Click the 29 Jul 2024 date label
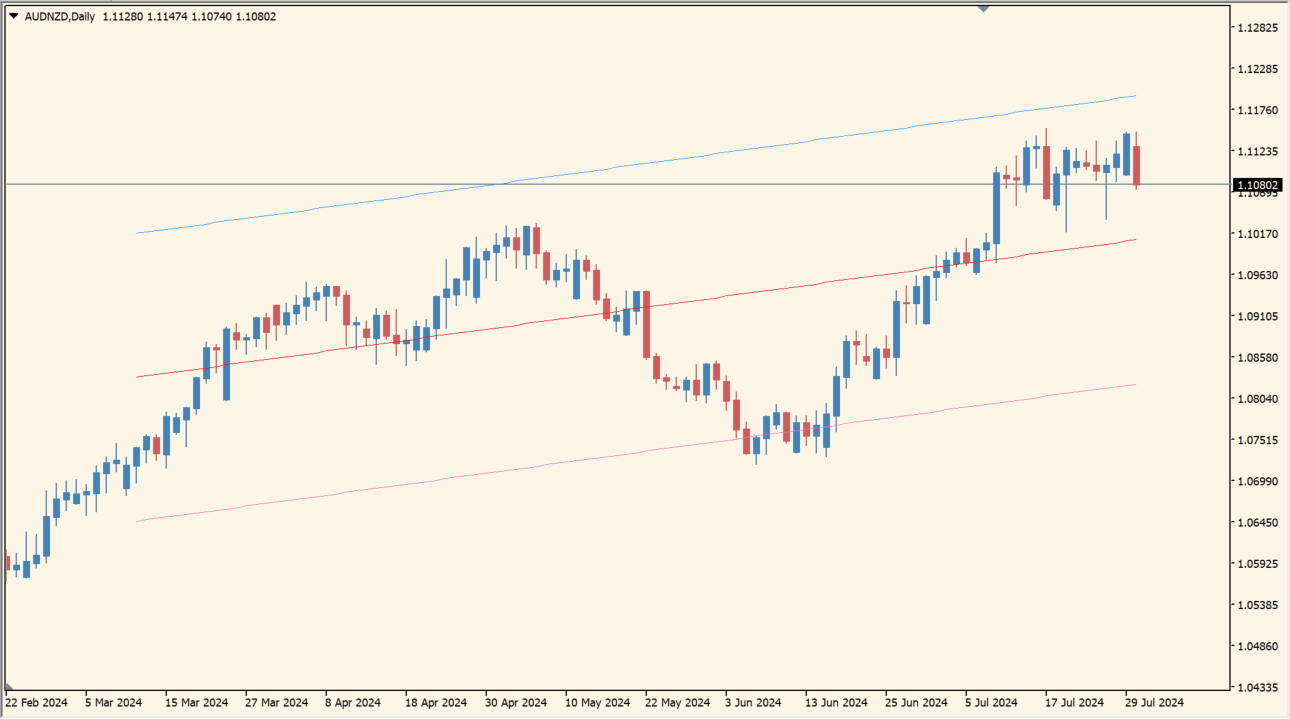 [1154, 702]
